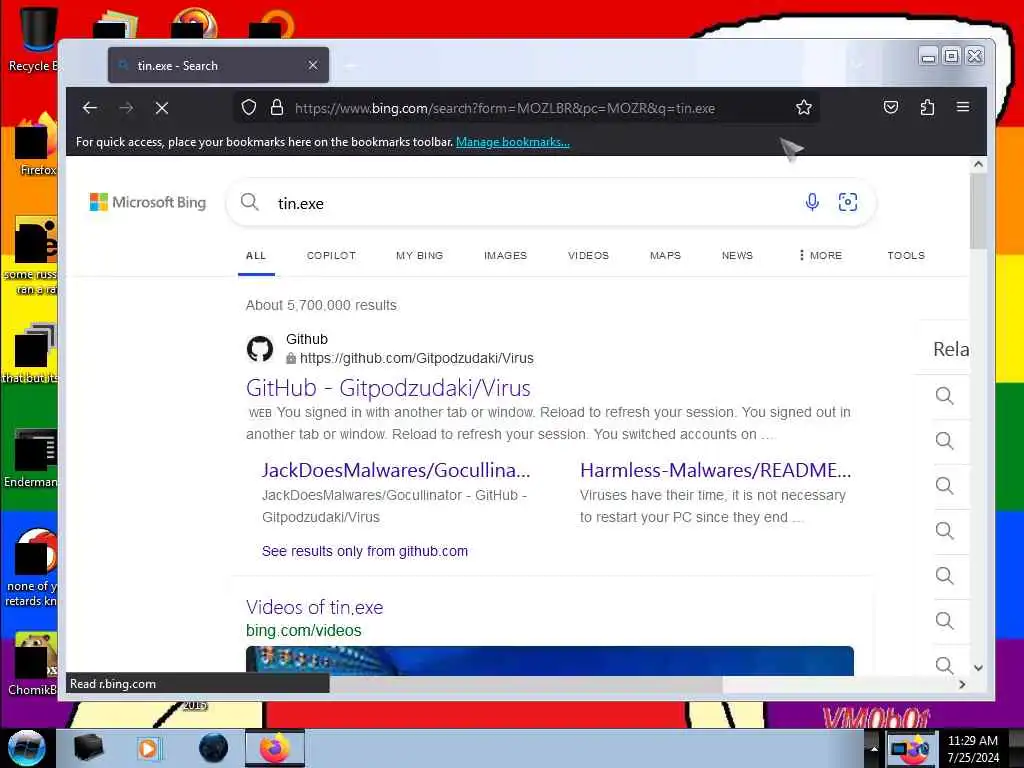Open the Windows Start button
Image resolution: width=1024 pixels, height=768 pixels.
click(26, 748)
